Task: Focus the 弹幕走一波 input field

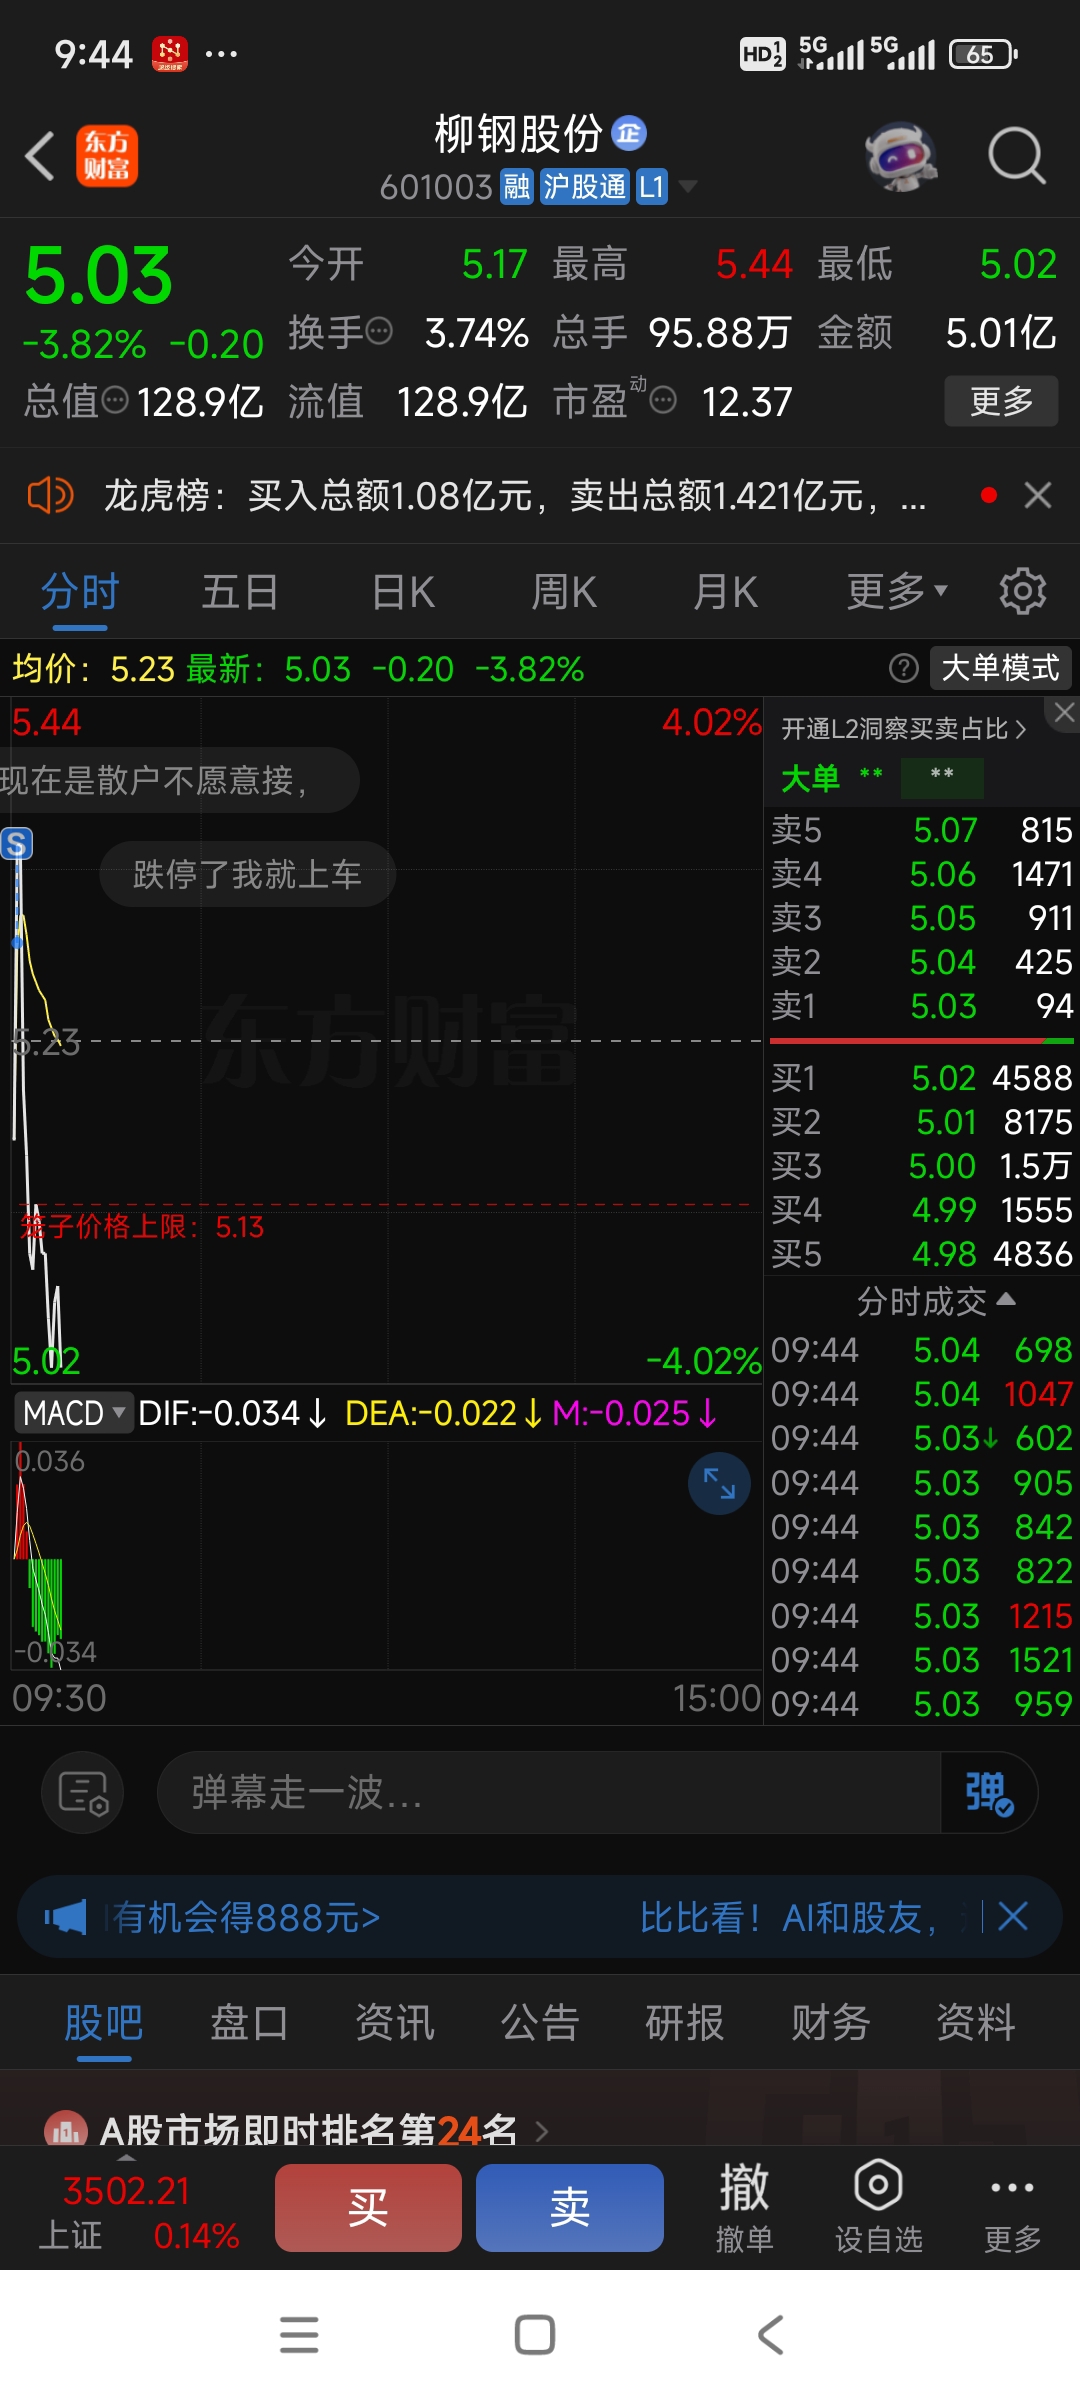Action: pos(549,1793)
